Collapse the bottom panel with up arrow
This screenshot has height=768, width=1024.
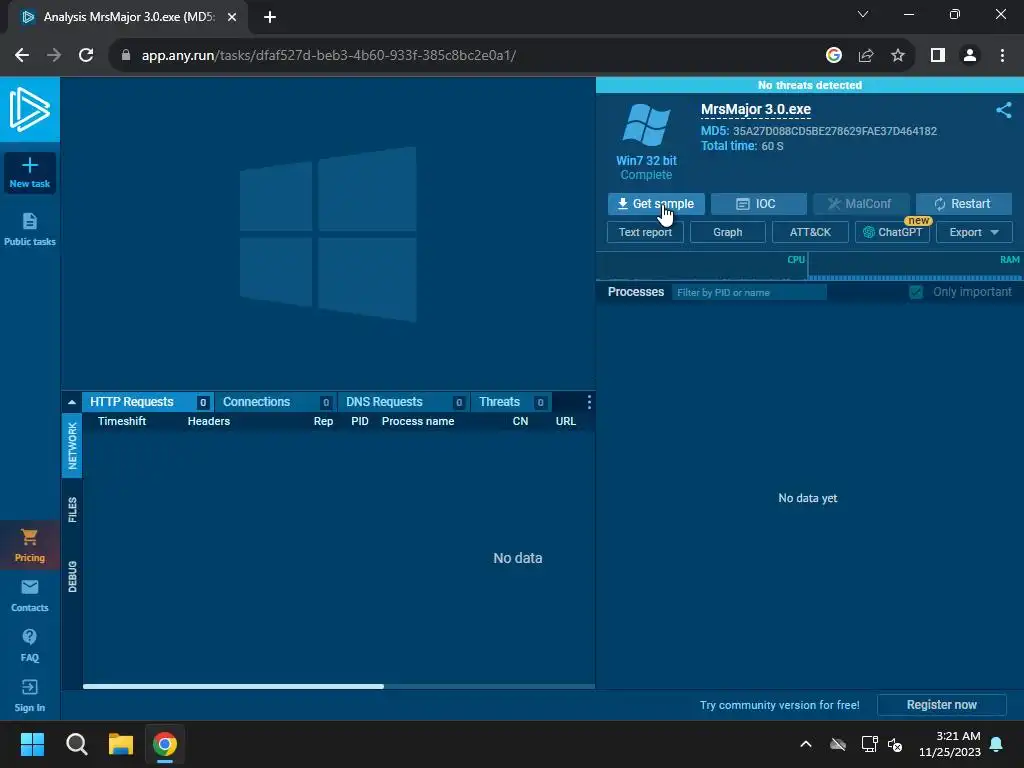tap(72, 402)
